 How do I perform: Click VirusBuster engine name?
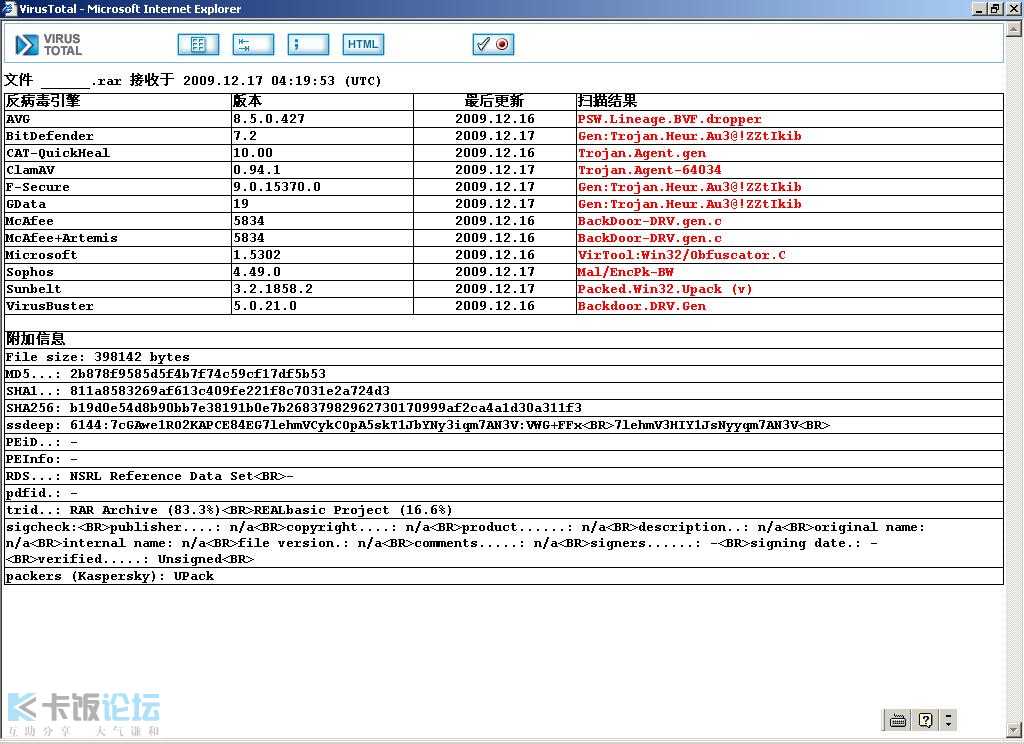click(50, 306)
